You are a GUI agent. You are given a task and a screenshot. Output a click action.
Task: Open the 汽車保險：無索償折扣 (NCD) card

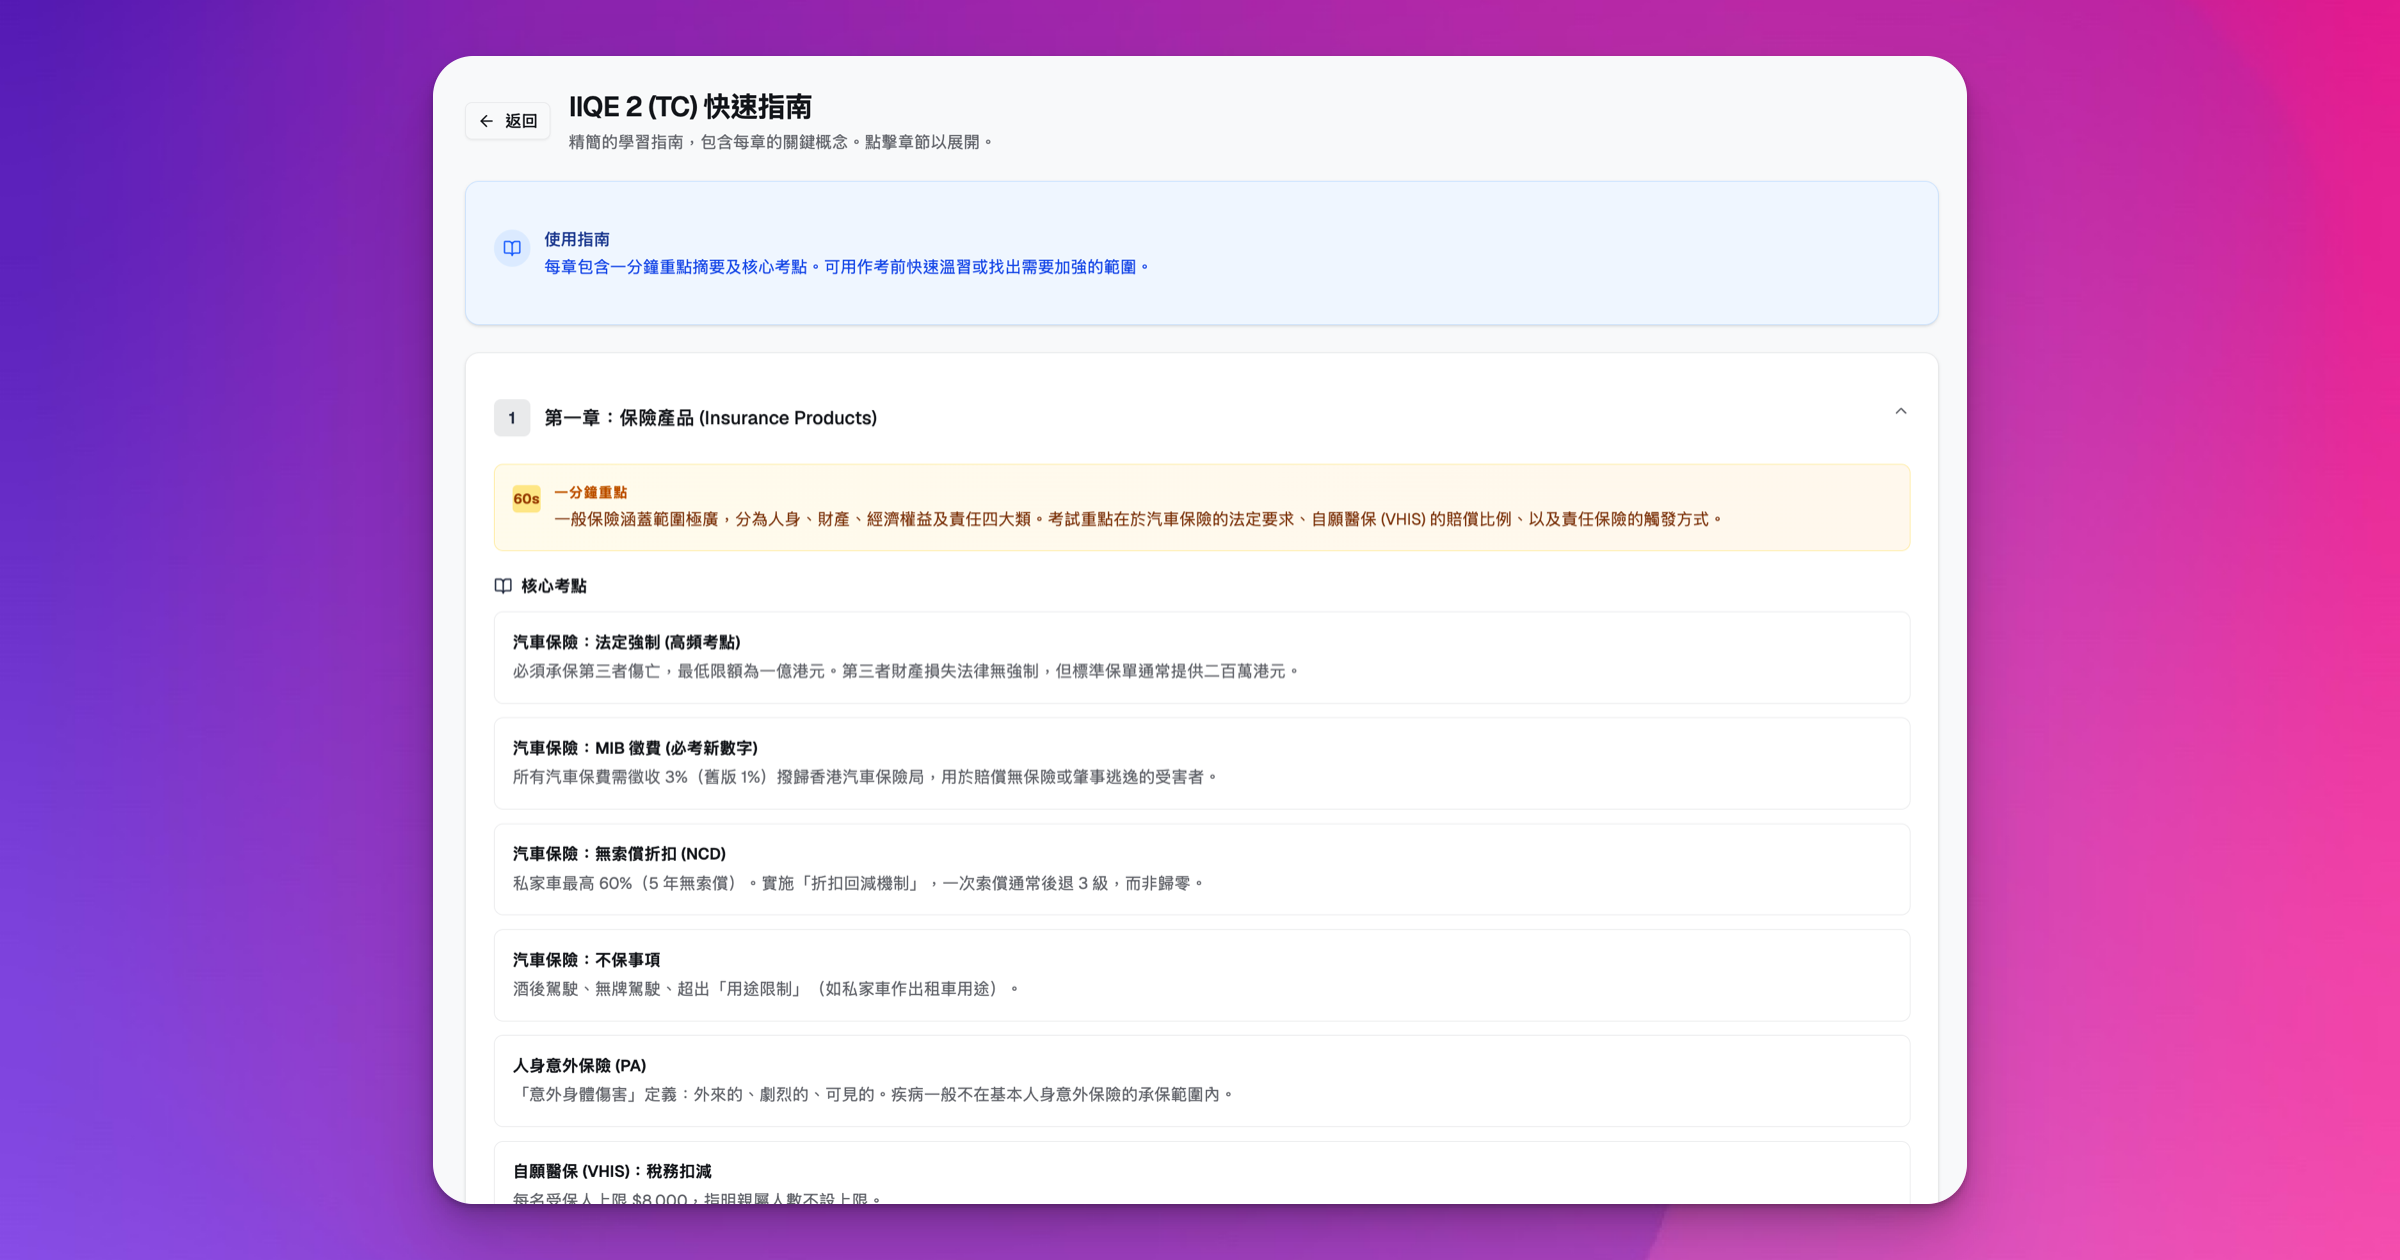click(1202, 869)
